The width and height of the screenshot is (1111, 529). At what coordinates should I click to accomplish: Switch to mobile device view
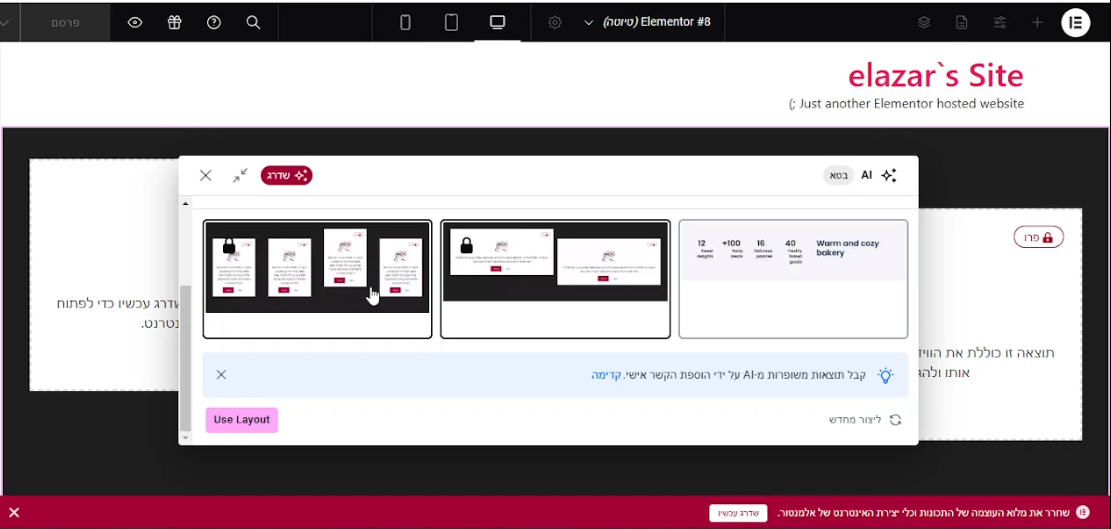405,23
